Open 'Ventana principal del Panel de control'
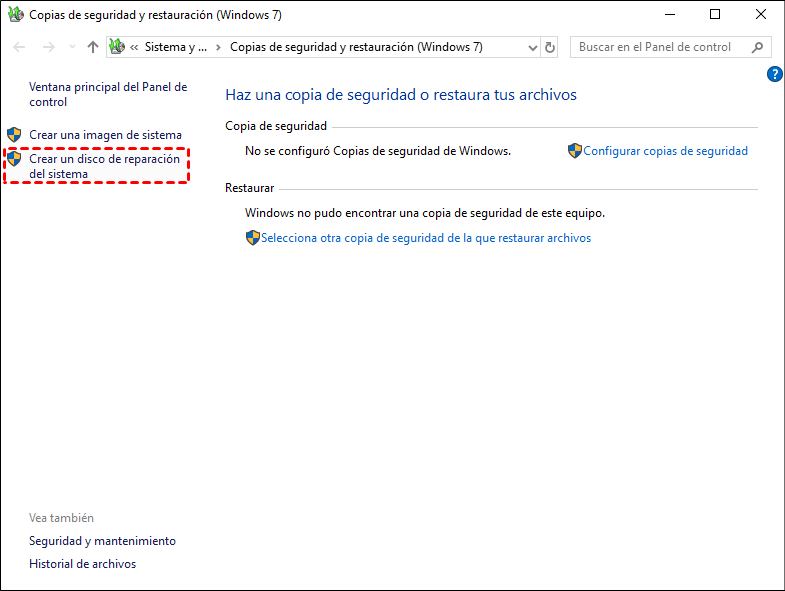785x591 pixels. coord(108,94)
